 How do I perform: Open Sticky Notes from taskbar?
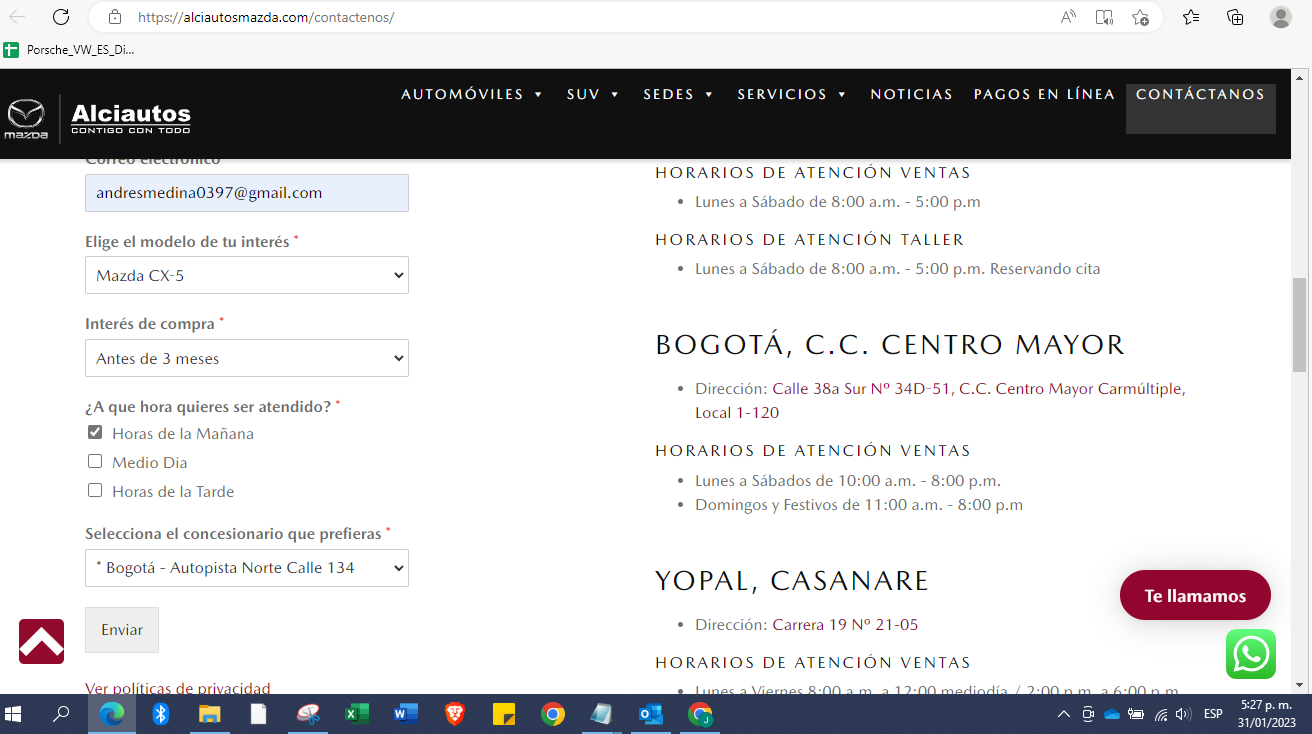pyautogui.click(x=504, y=714)
